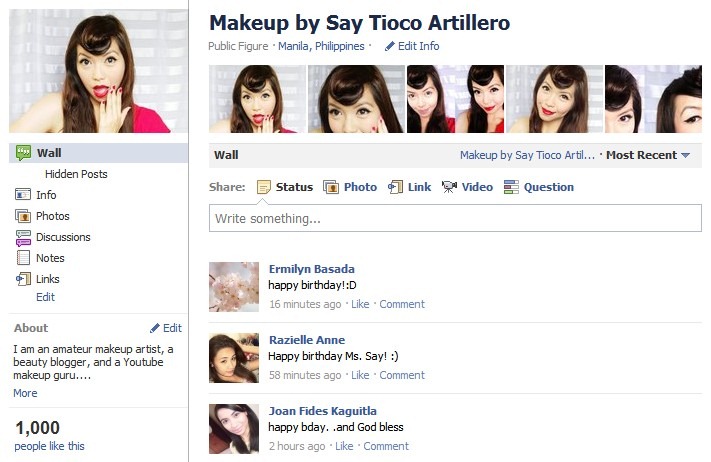The width and height of the screenshot is (711, 462).
Task: Click the Photos icon in sidebar
Action: pyautogui.click(x=23, y=216)
